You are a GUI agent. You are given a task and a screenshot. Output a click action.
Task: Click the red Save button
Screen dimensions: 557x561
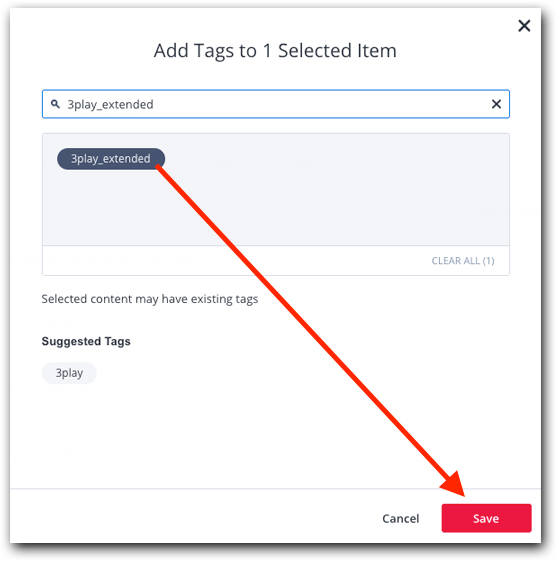486,518
